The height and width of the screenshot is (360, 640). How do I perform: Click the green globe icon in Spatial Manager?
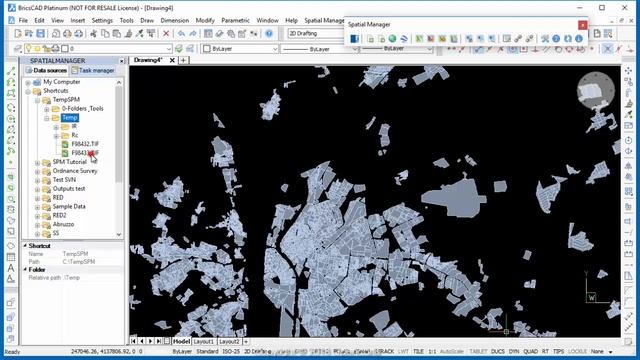point(392,39)
